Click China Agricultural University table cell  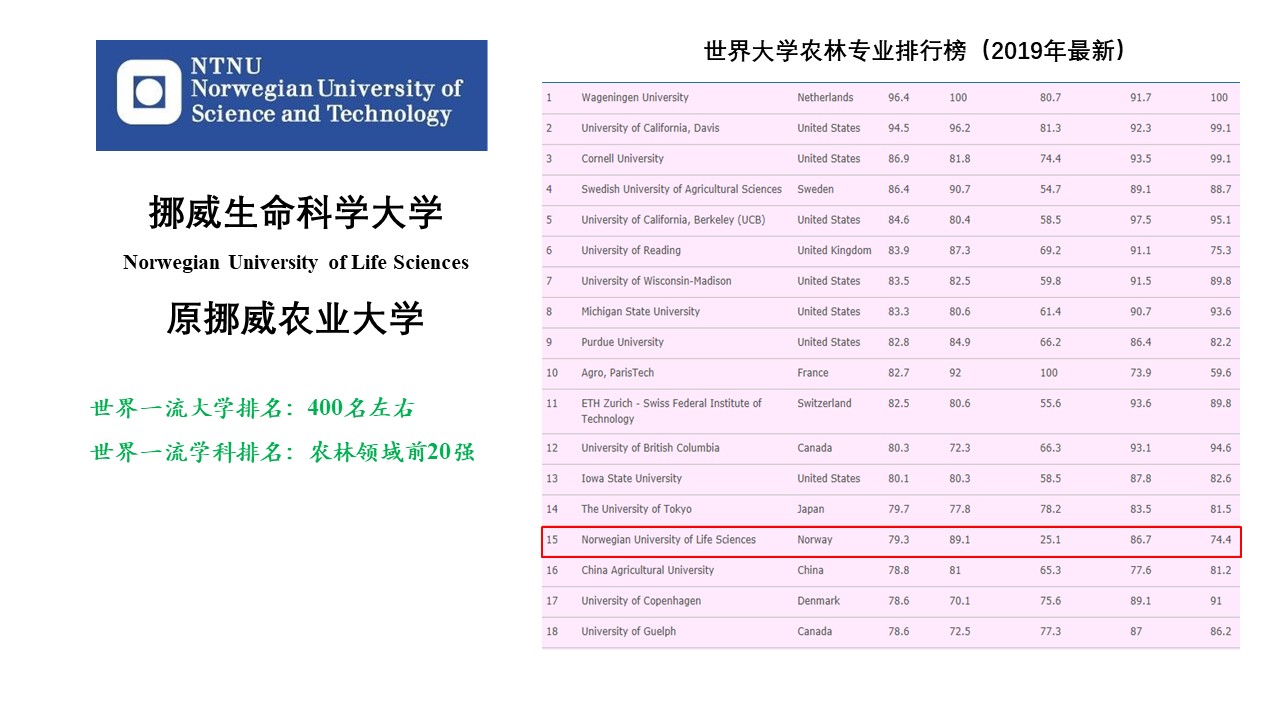tap(647, 571)
